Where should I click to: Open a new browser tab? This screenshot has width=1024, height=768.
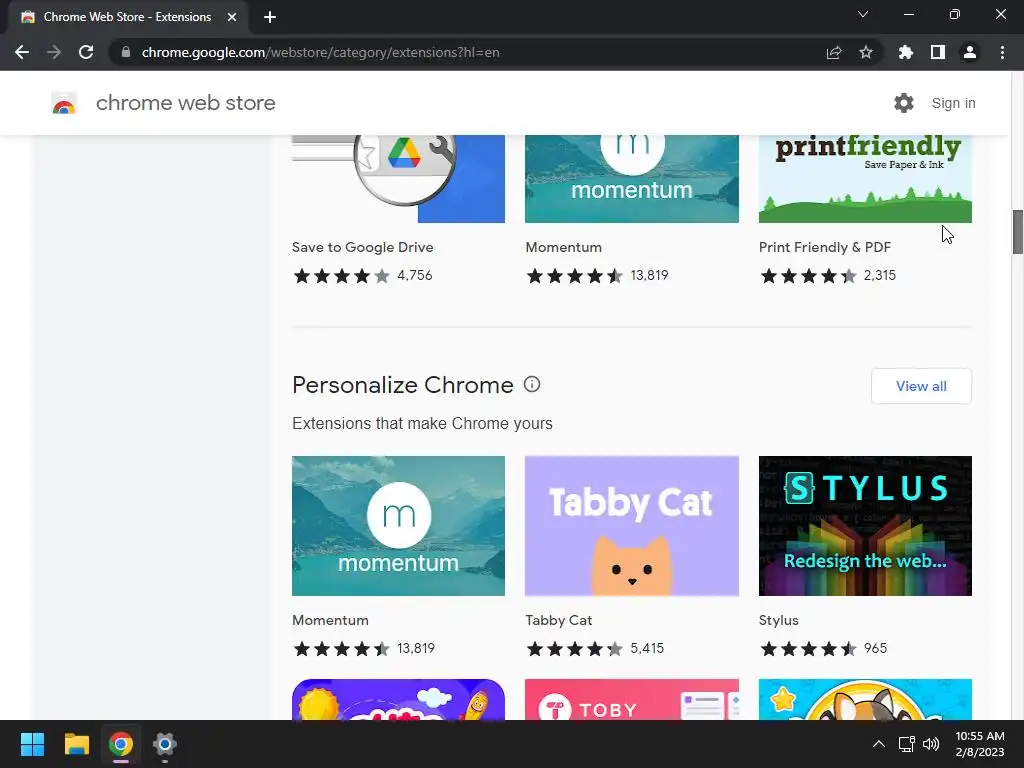pos(270,17)
